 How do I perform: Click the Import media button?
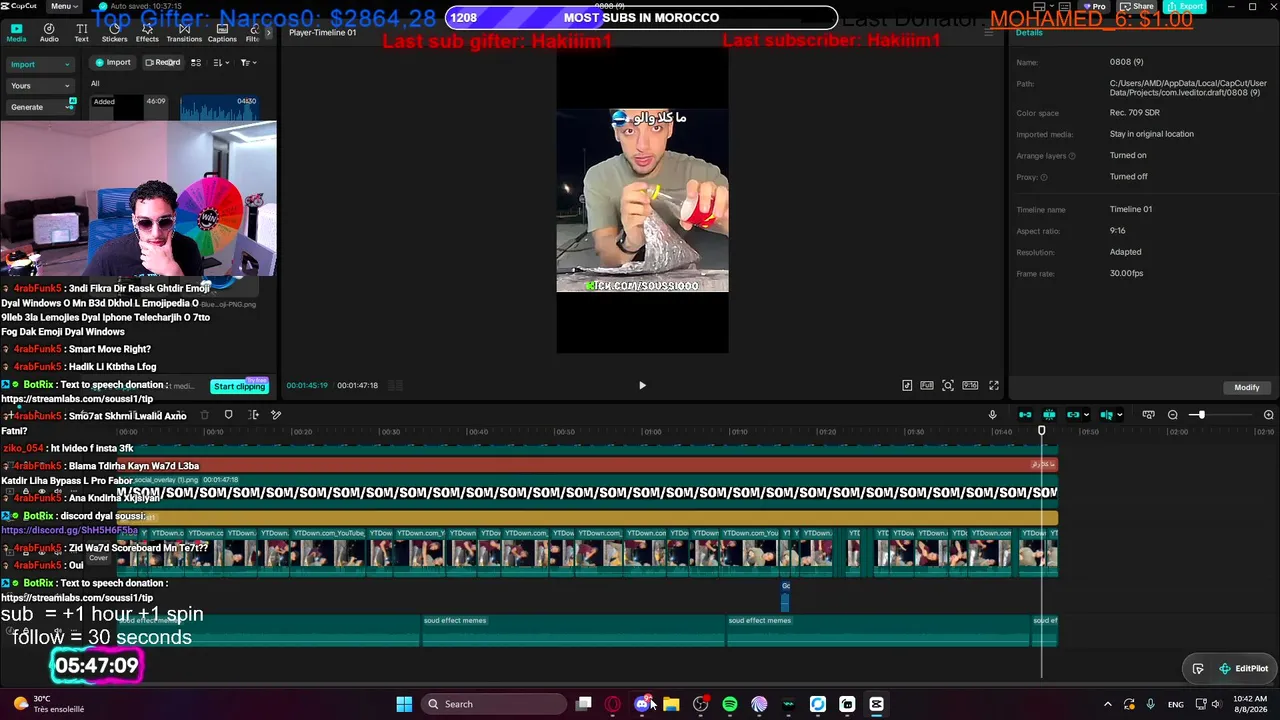tap(113, 62)
